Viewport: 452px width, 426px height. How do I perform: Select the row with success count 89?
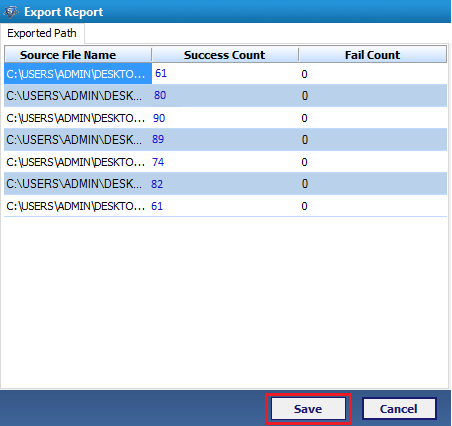(225, 140)
